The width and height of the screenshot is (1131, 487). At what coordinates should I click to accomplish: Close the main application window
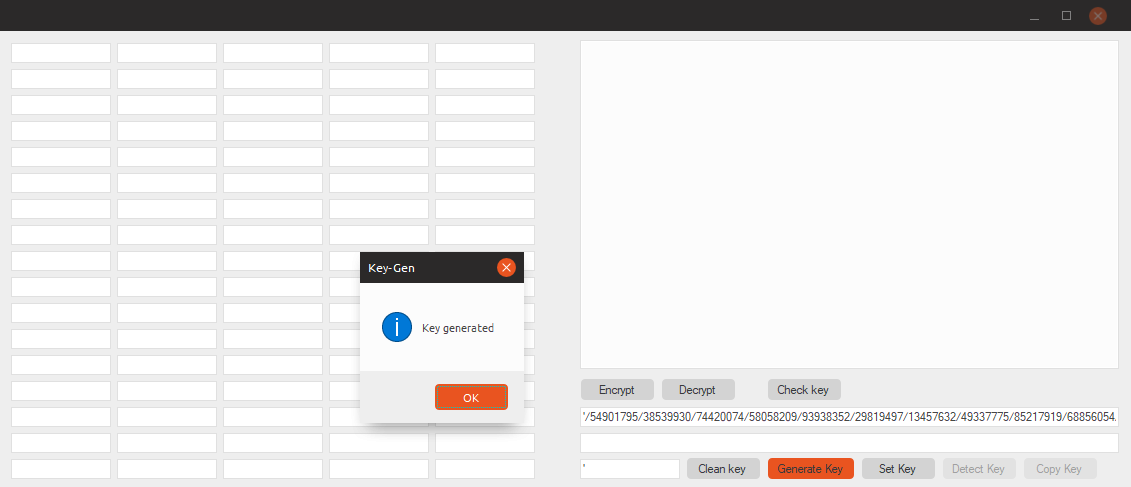coord(1098,16)
